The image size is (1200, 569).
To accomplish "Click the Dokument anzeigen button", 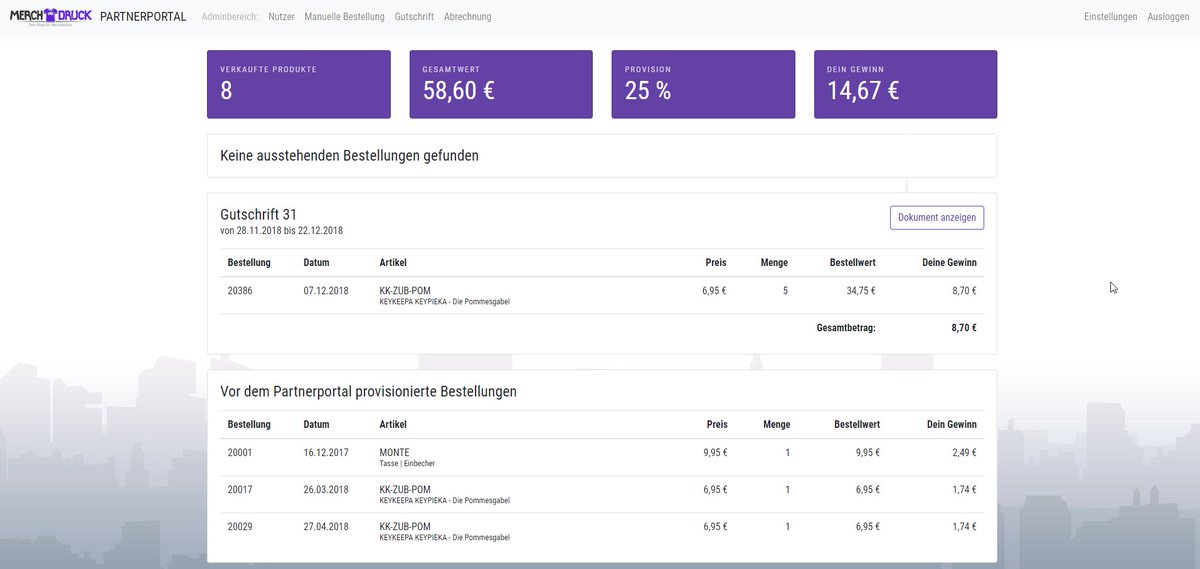I will 937,217.
